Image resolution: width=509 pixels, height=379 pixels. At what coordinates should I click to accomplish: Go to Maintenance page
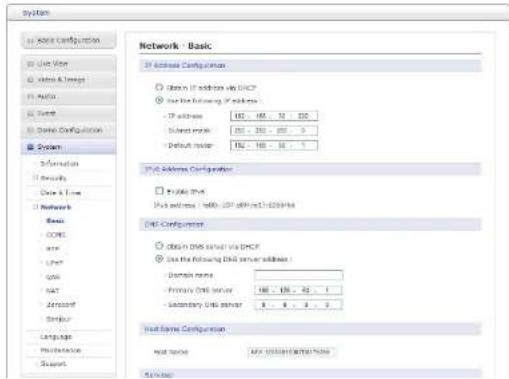(60, 350)
